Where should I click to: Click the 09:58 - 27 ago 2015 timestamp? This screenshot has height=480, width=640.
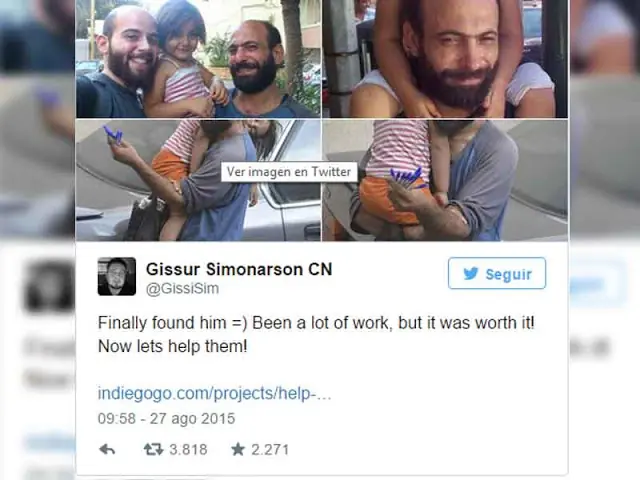pos(167,419)
